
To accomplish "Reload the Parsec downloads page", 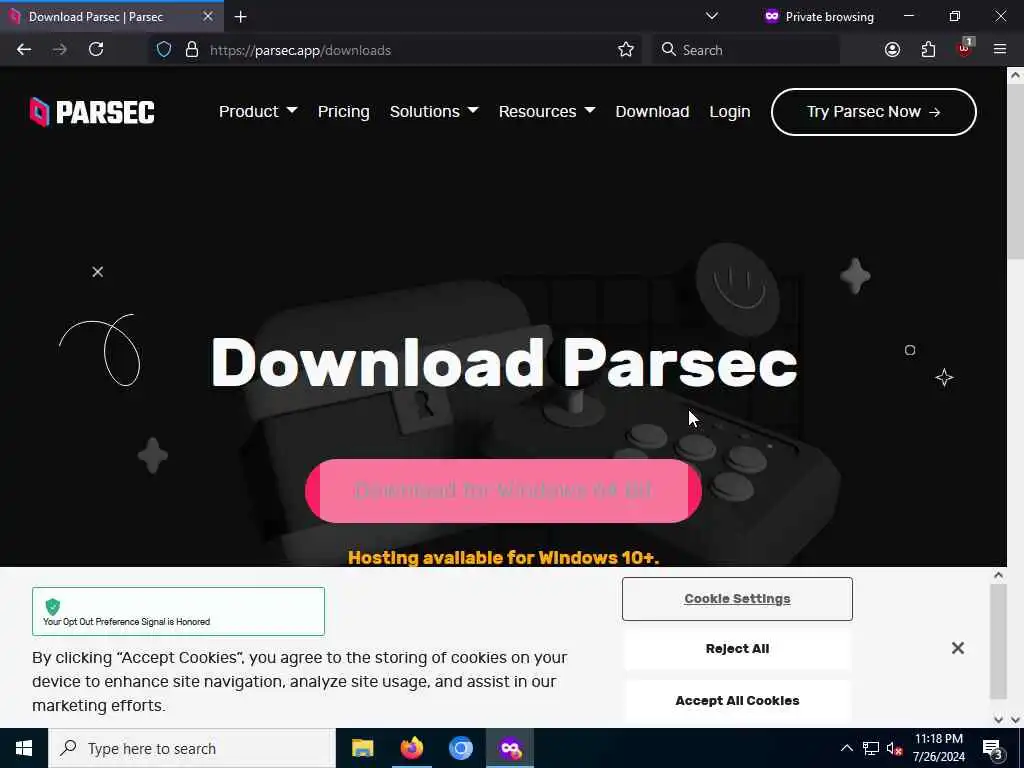I will pyautogui.click(x=96, y=50).
